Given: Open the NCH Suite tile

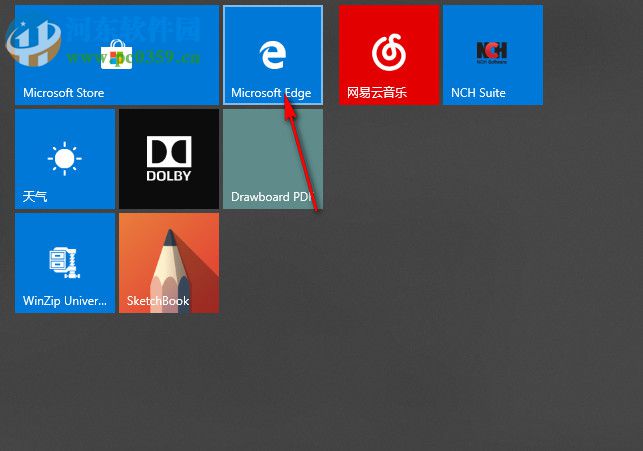Looking at the screenshot, I should coord(493,55).
